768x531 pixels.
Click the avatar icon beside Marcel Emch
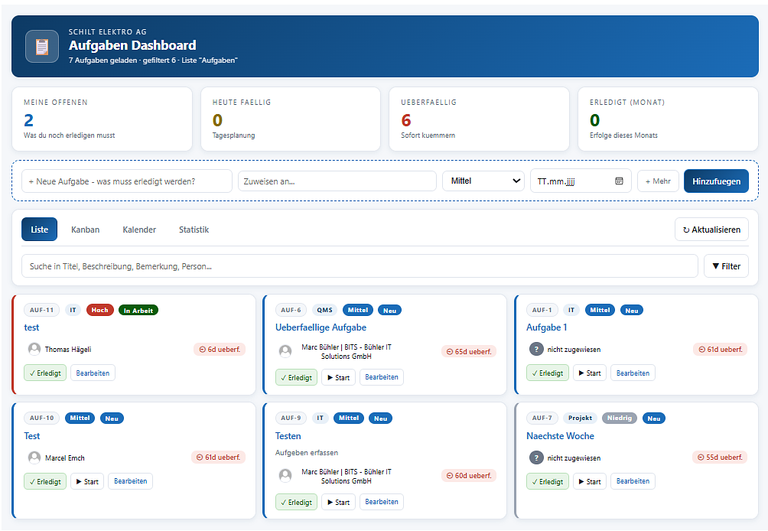[x=34, y=458]
